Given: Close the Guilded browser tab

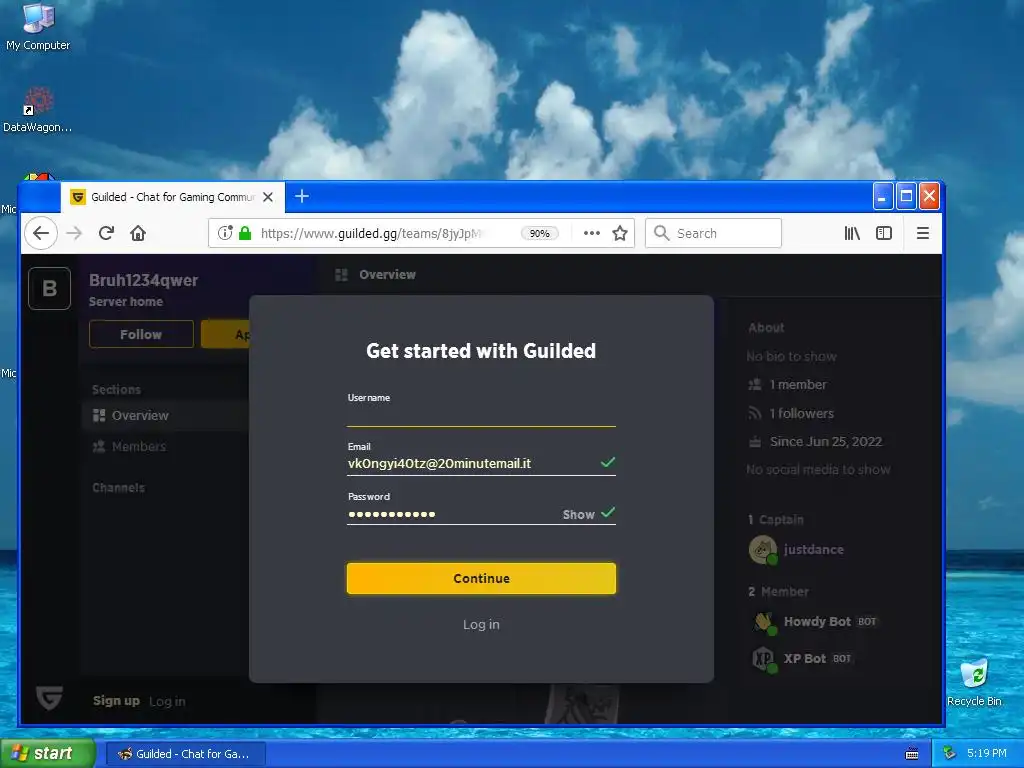Looking at the screenshot, I should [268, 197].
